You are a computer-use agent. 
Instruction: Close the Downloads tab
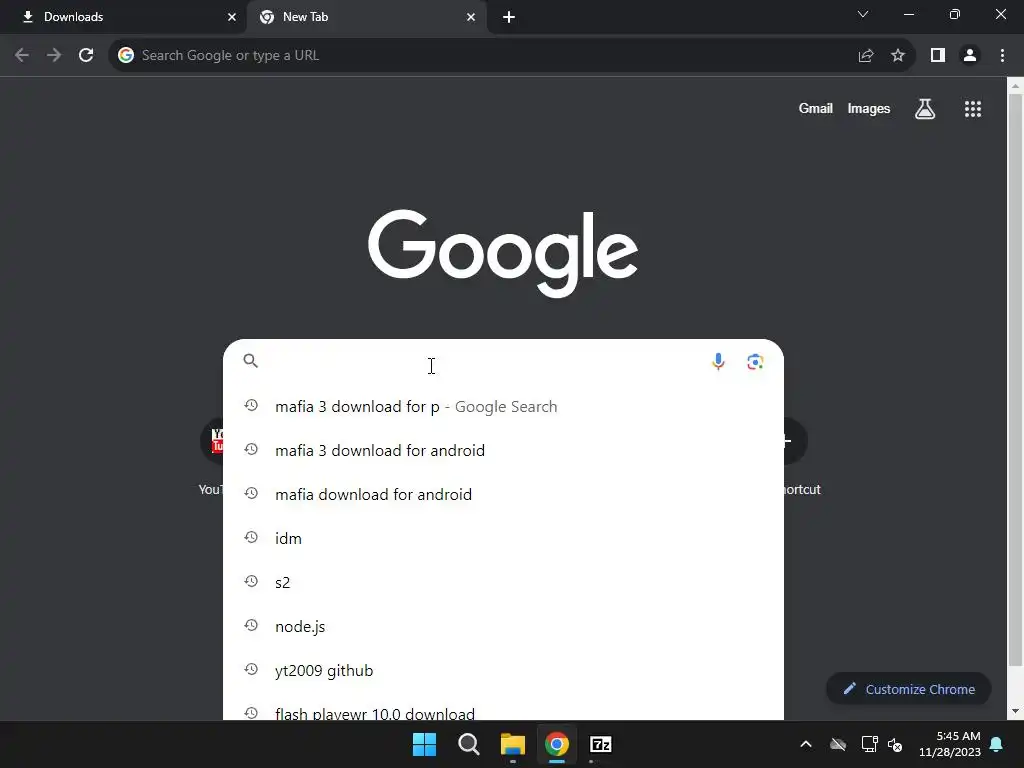click(232, 17)
